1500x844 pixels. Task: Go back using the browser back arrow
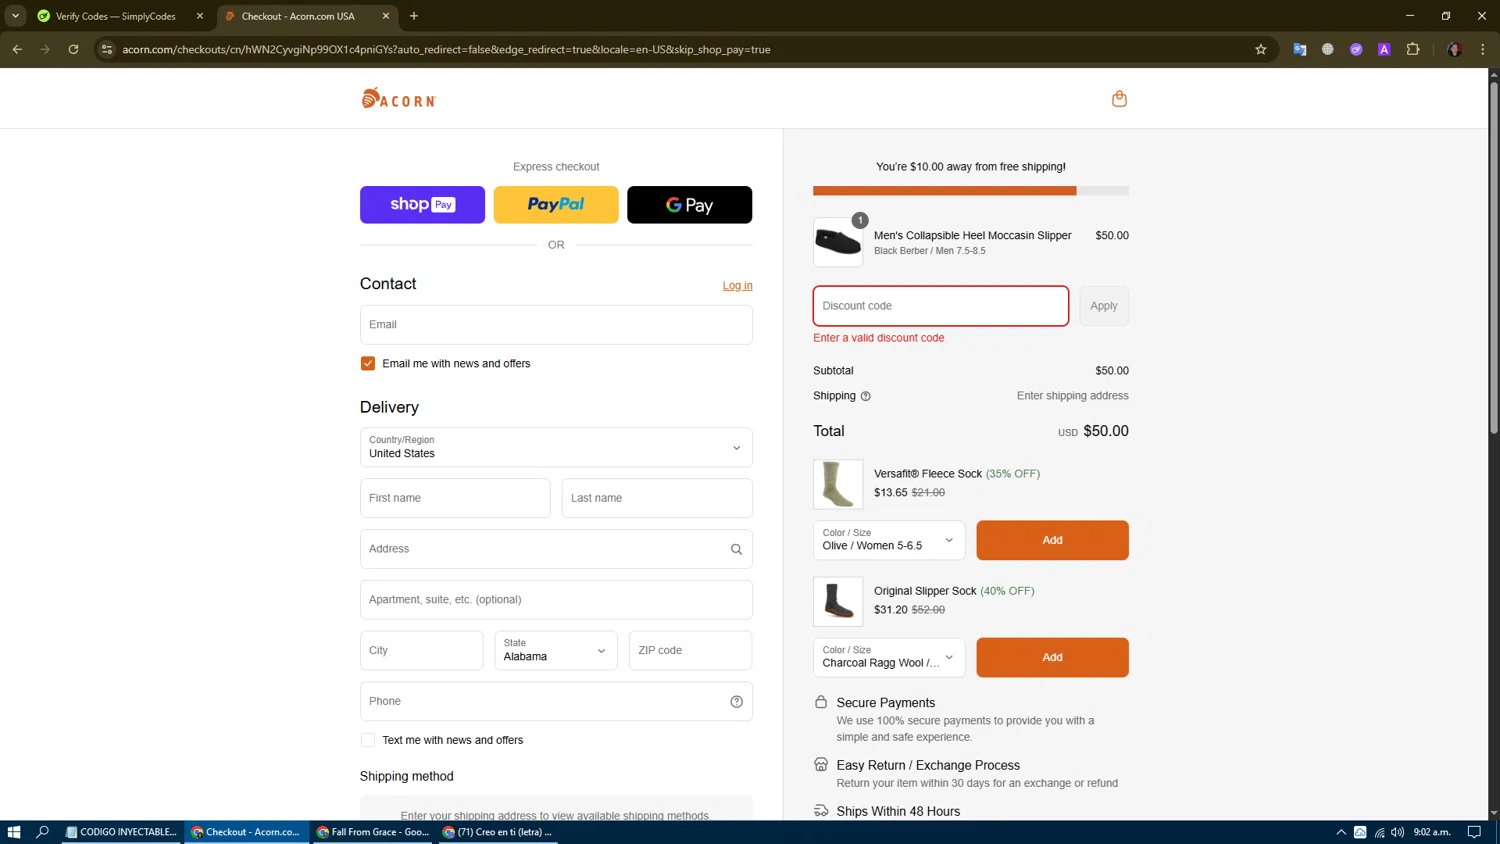(x=17, y=49)
